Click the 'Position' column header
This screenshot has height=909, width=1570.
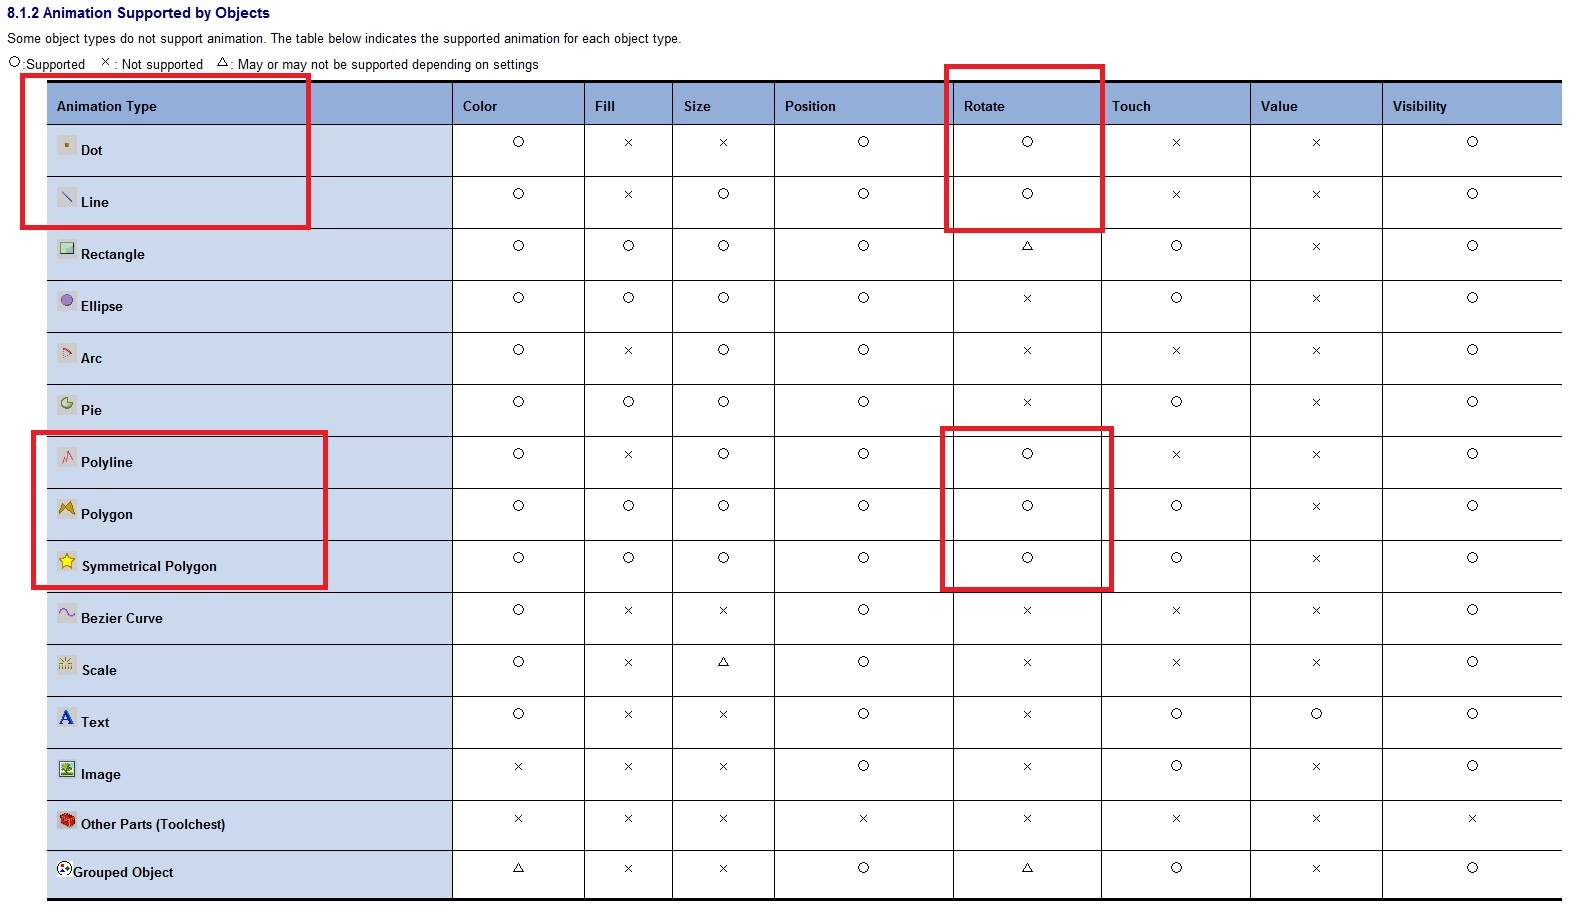[810, 106]
